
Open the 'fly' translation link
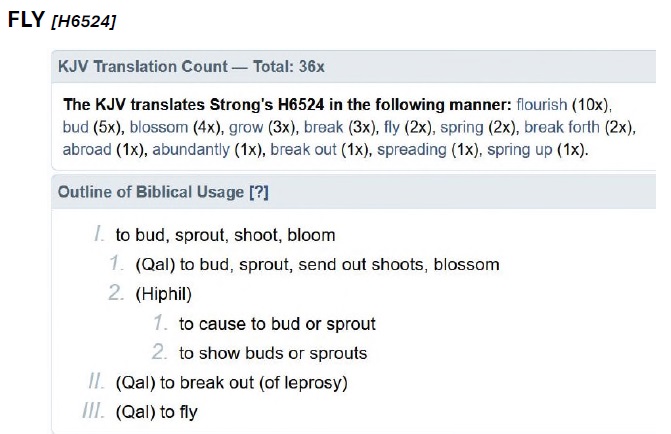pos(392,127)
